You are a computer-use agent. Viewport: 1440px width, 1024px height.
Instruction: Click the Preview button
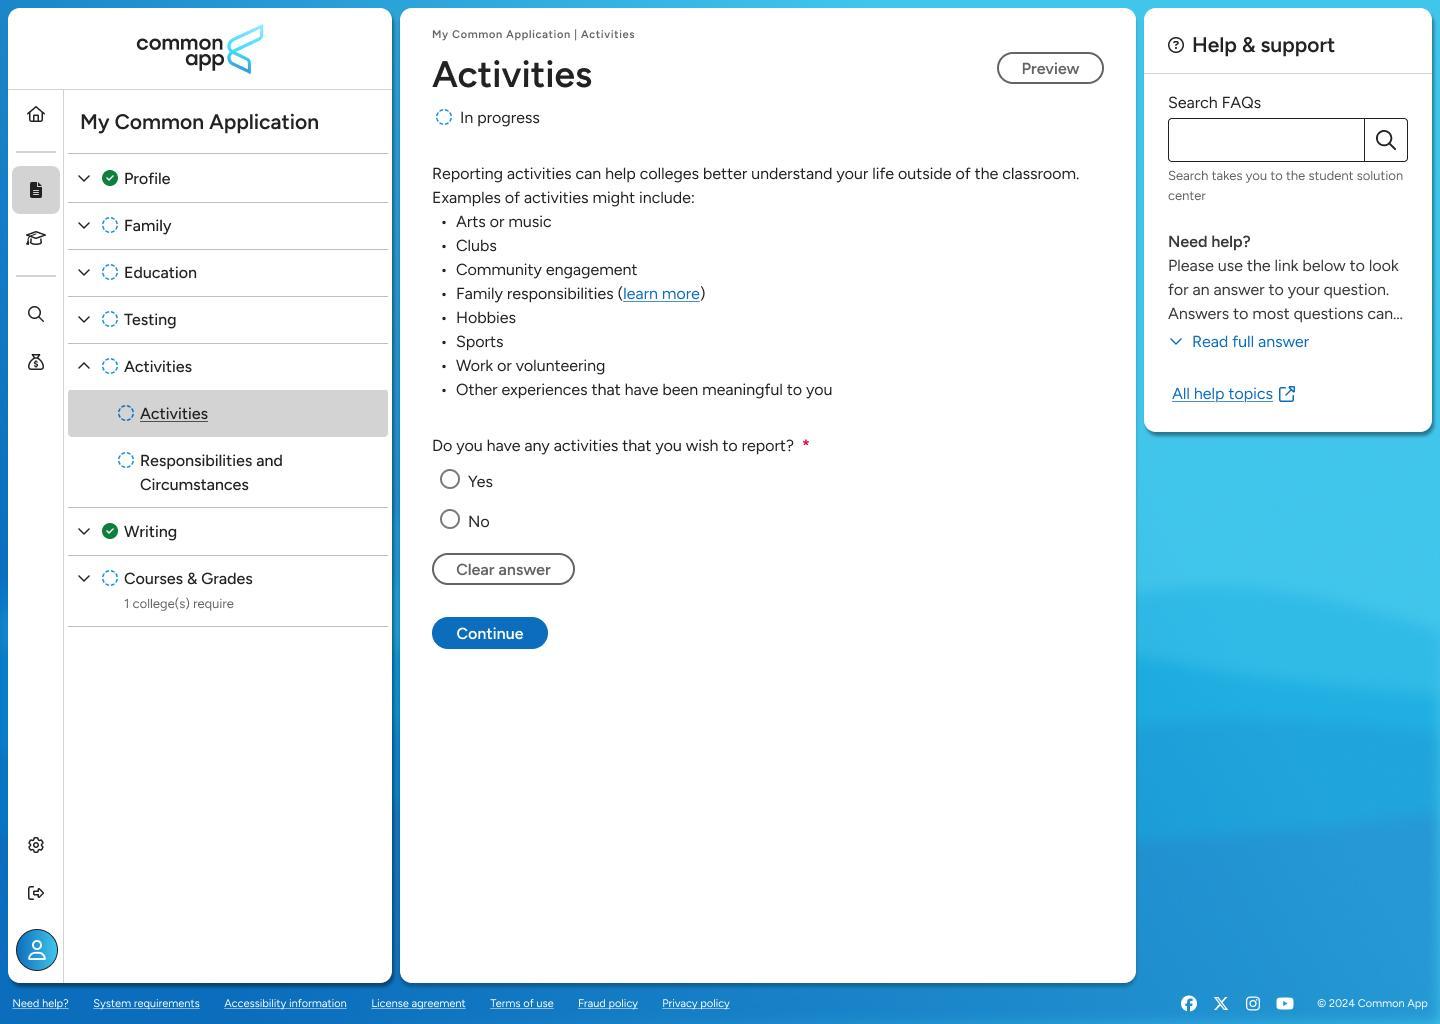(1050, 68)
